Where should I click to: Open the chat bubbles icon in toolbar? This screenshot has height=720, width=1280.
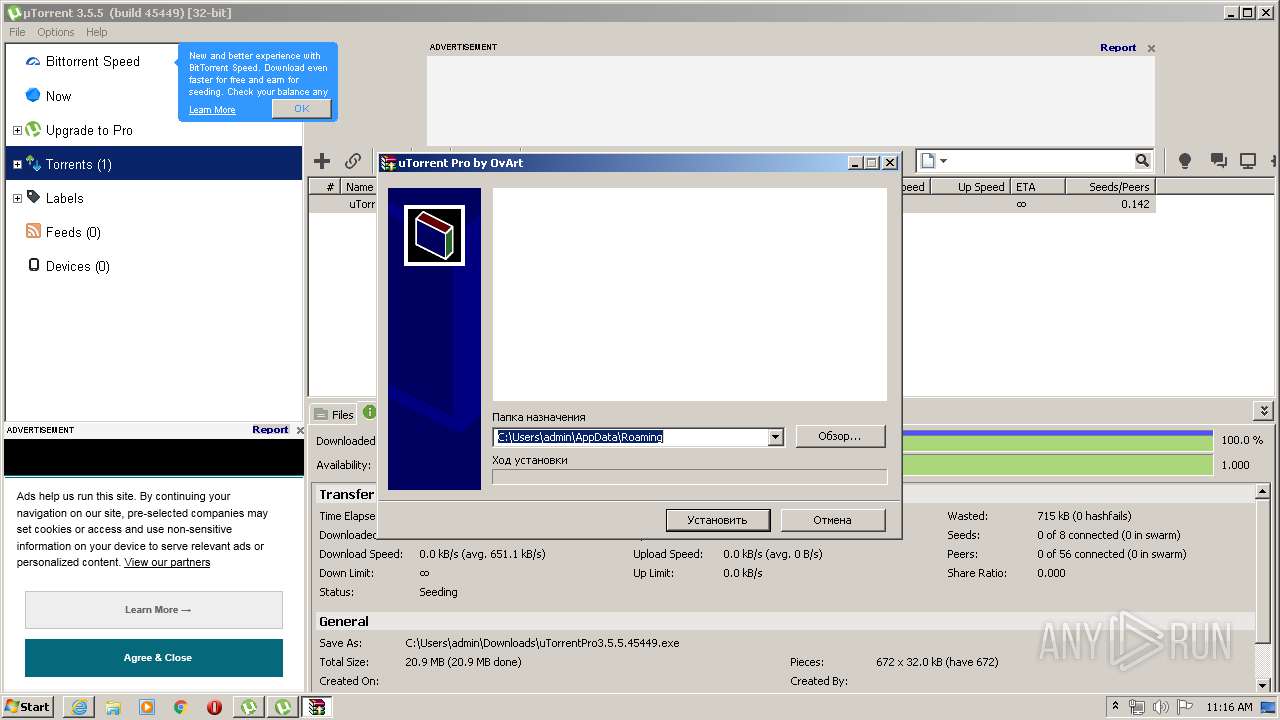1218,161
